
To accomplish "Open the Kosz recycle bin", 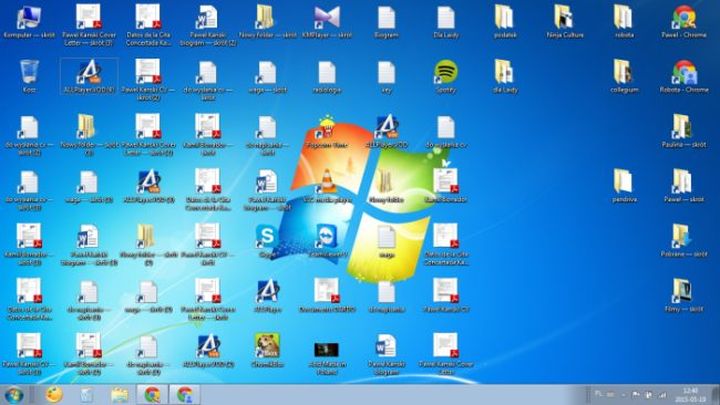I will pyautogui.click(x=29, y=76).
